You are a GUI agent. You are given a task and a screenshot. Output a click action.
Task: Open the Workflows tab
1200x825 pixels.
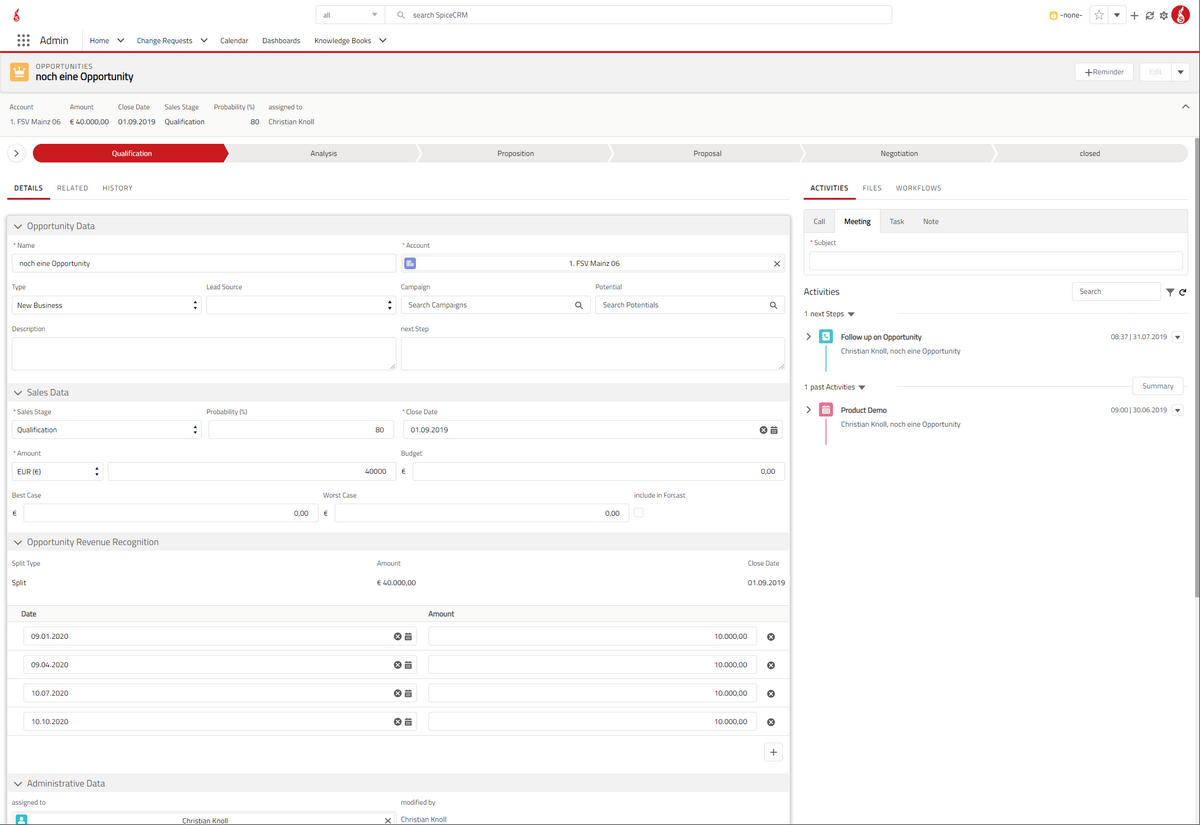[918, 188]
